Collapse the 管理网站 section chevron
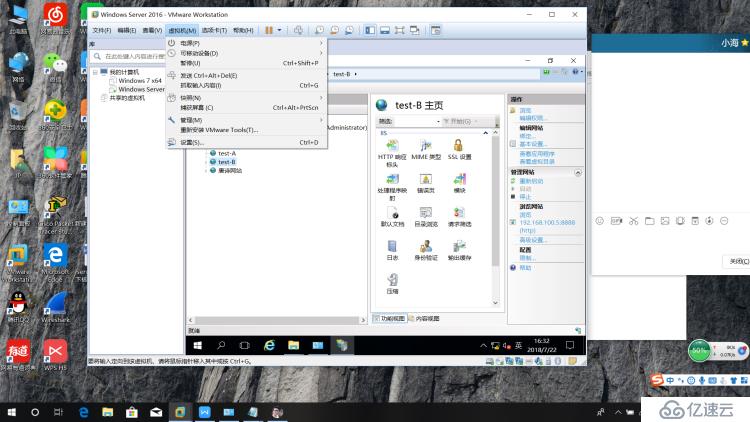This screenshot has width=750, height=422. tap(578, 172)
